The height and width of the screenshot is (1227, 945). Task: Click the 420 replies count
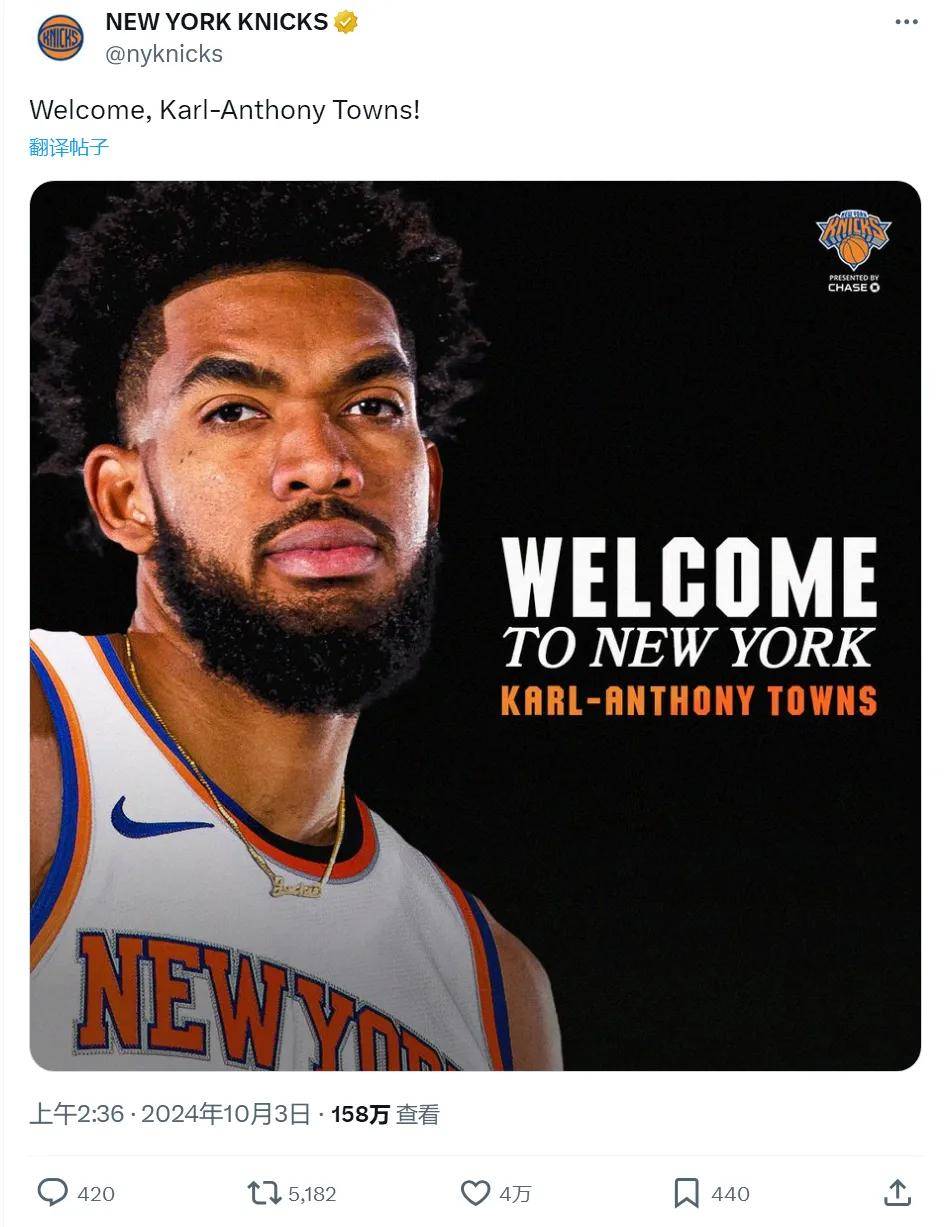[96, 1194]
